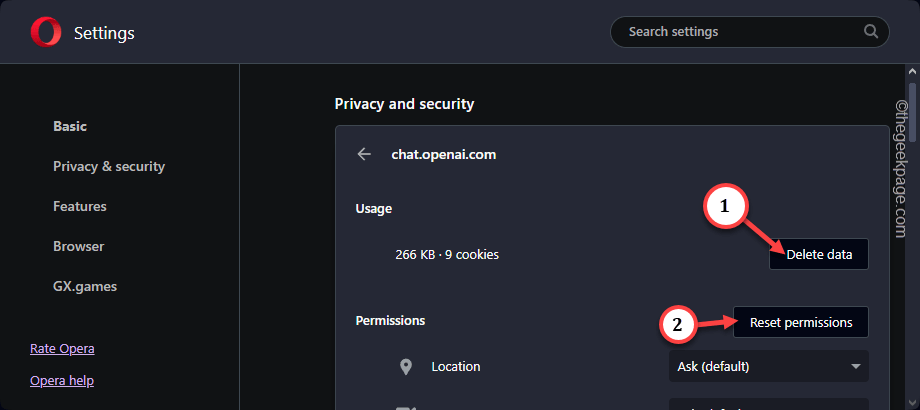Click the vertical scrollbar thumb
Image resolution: width=920 pixels, height=410 pixels.
[x=912, y=112]
